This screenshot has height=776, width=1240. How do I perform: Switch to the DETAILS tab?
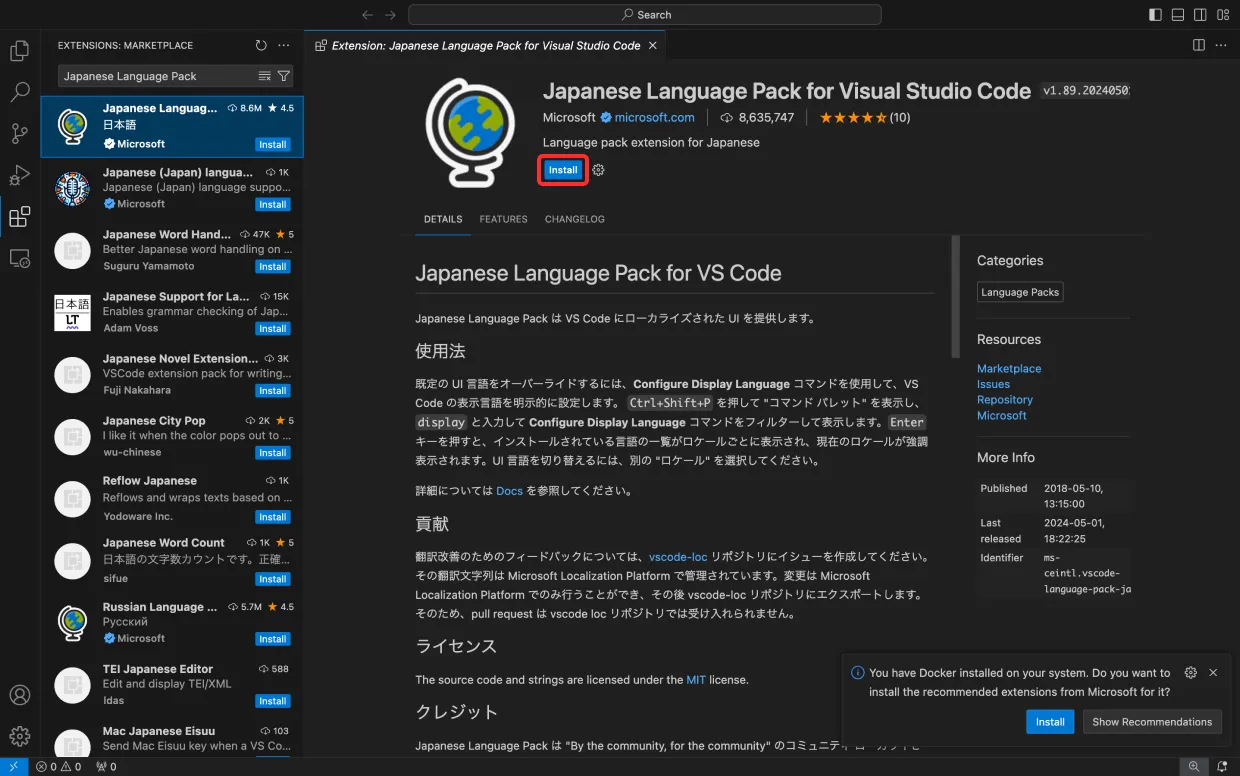(x=443, y=219)
